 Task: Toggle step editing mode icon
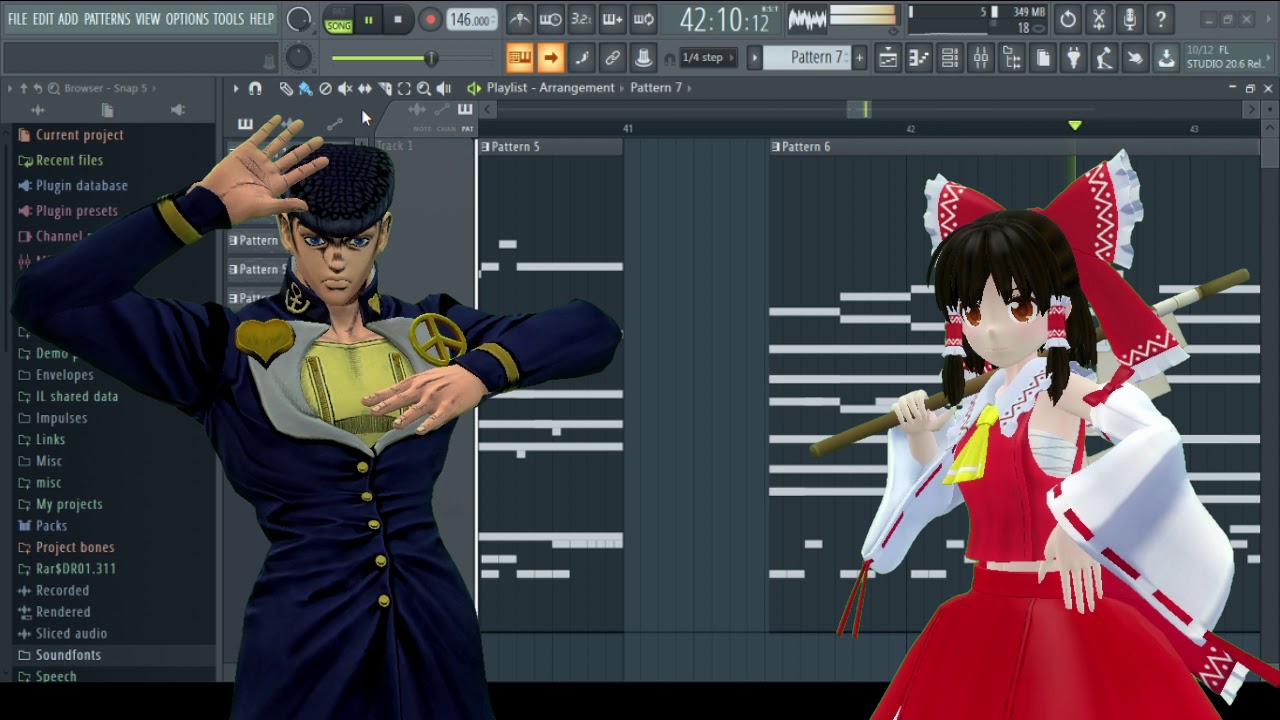tap(582, 58)
